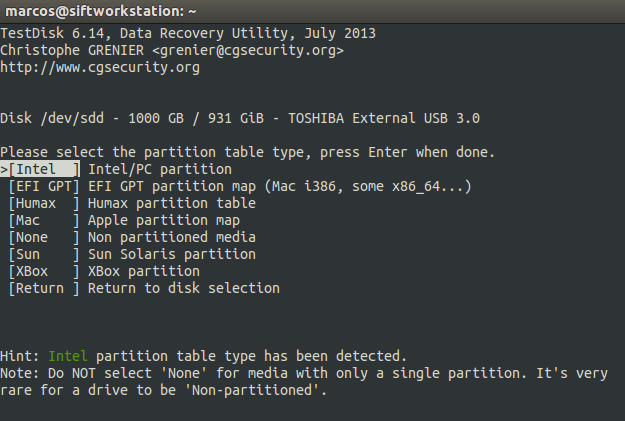The height and width of the screenshot is (421, 625).
Task: Choose the EFI GPT partition map entry
Action: [44, 186]
